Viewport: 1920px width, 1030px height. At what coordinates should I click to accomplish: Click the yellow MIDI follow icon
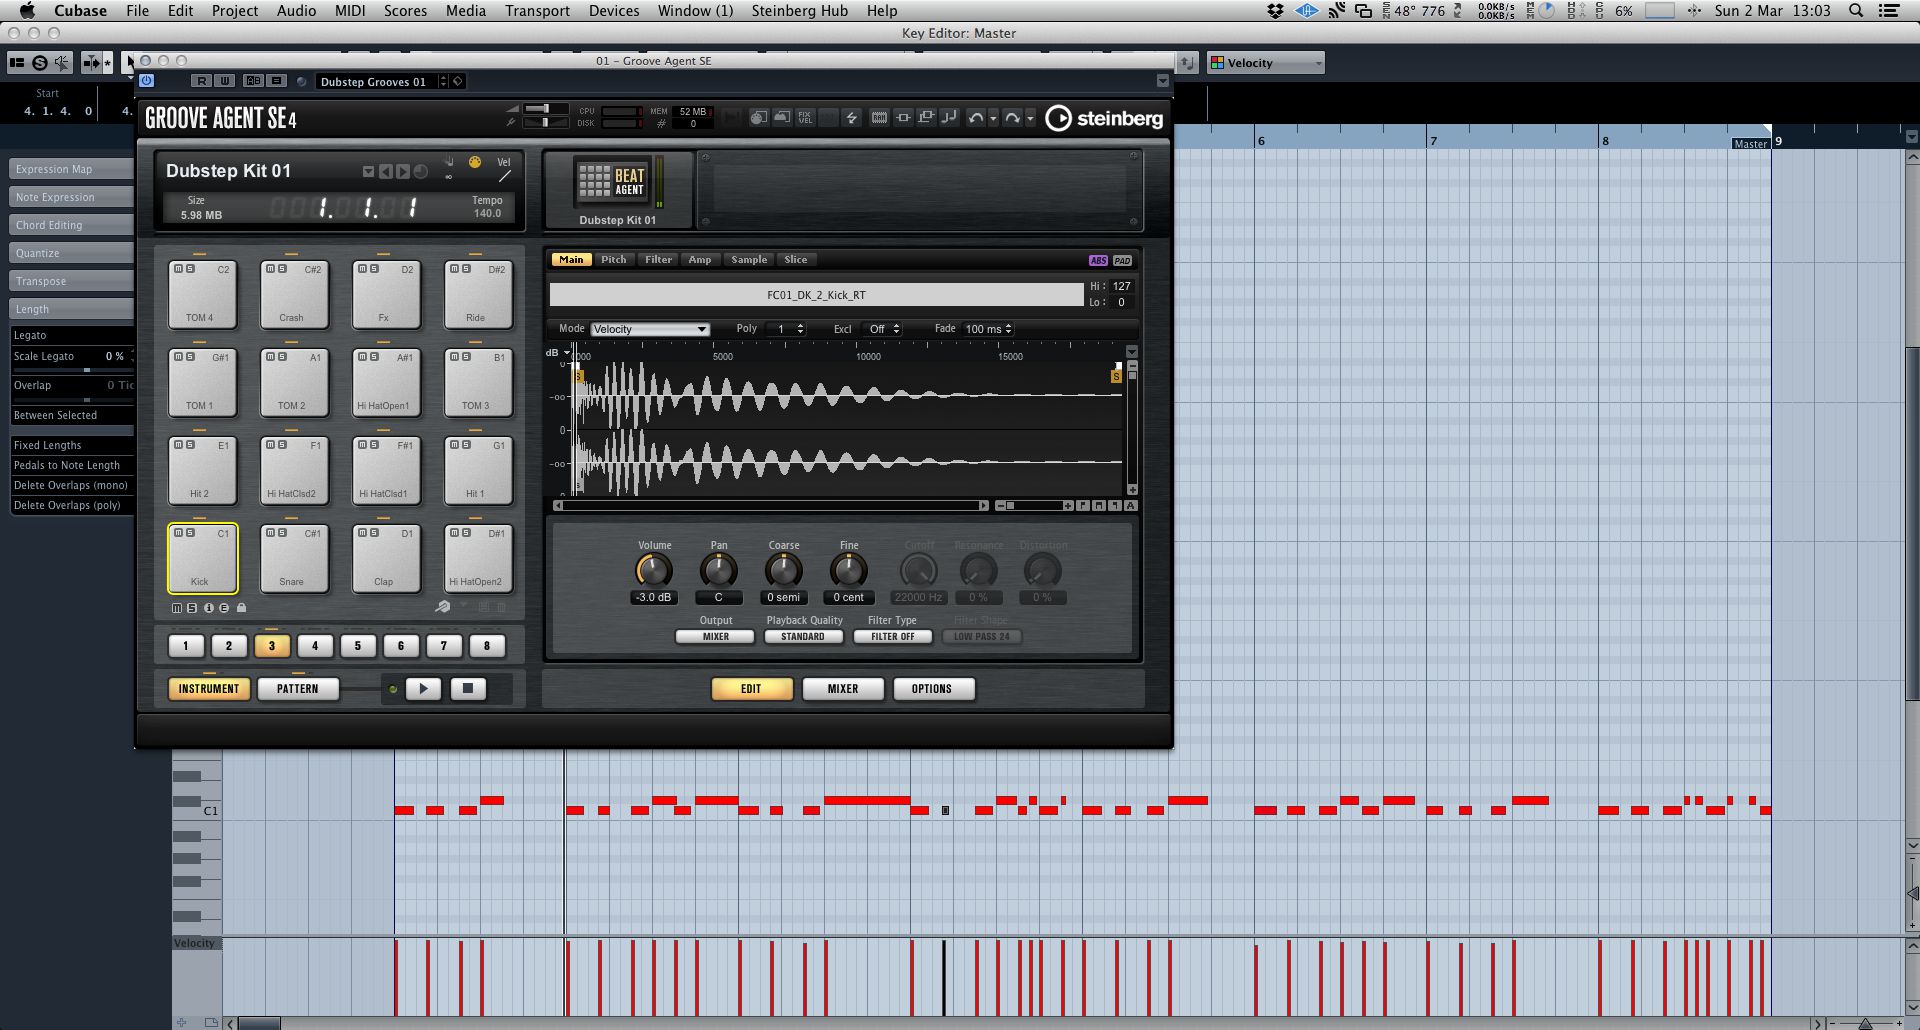[x=475, y=162]
